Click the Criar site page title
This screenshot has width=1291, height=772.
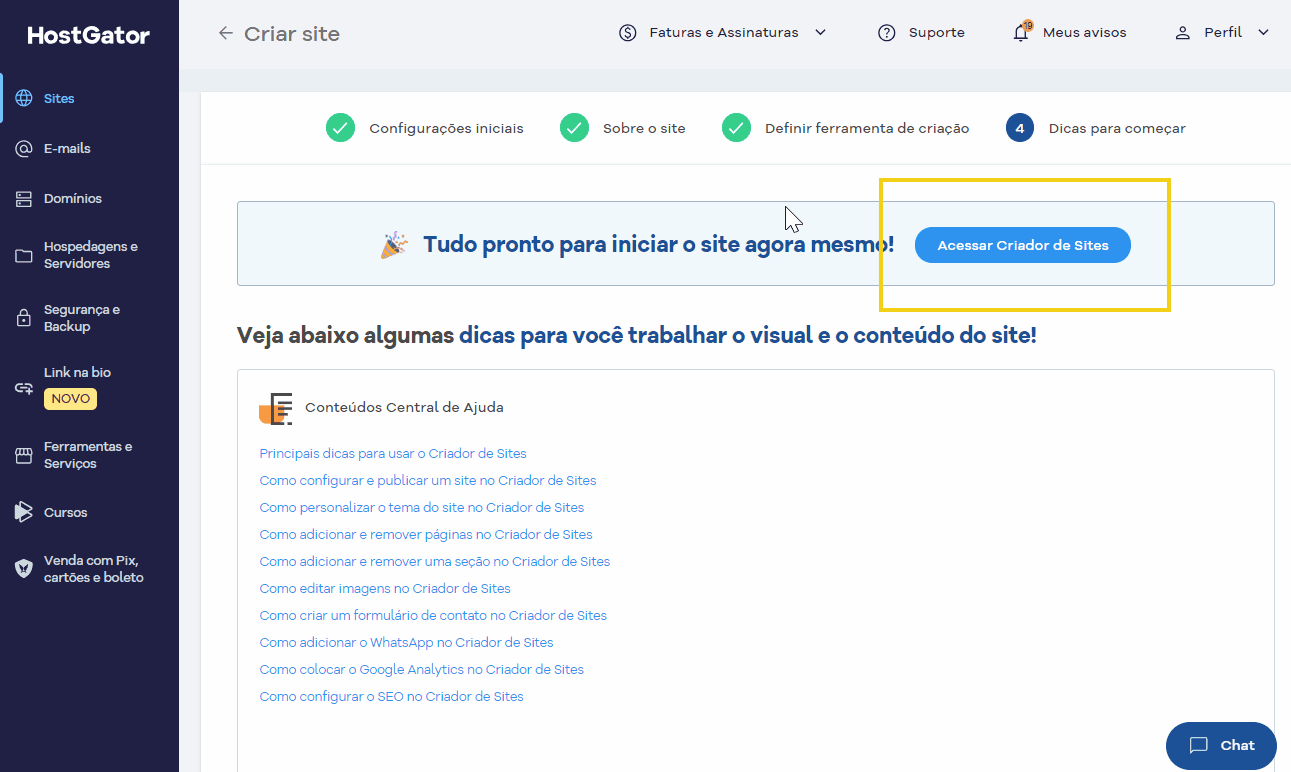292,33
